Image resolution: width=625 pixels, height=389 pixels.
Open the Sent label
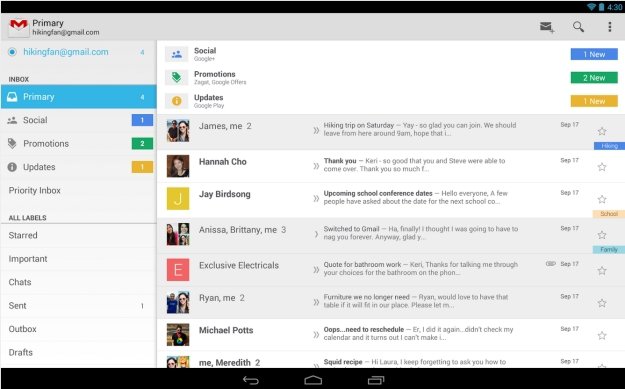[79, 306]
